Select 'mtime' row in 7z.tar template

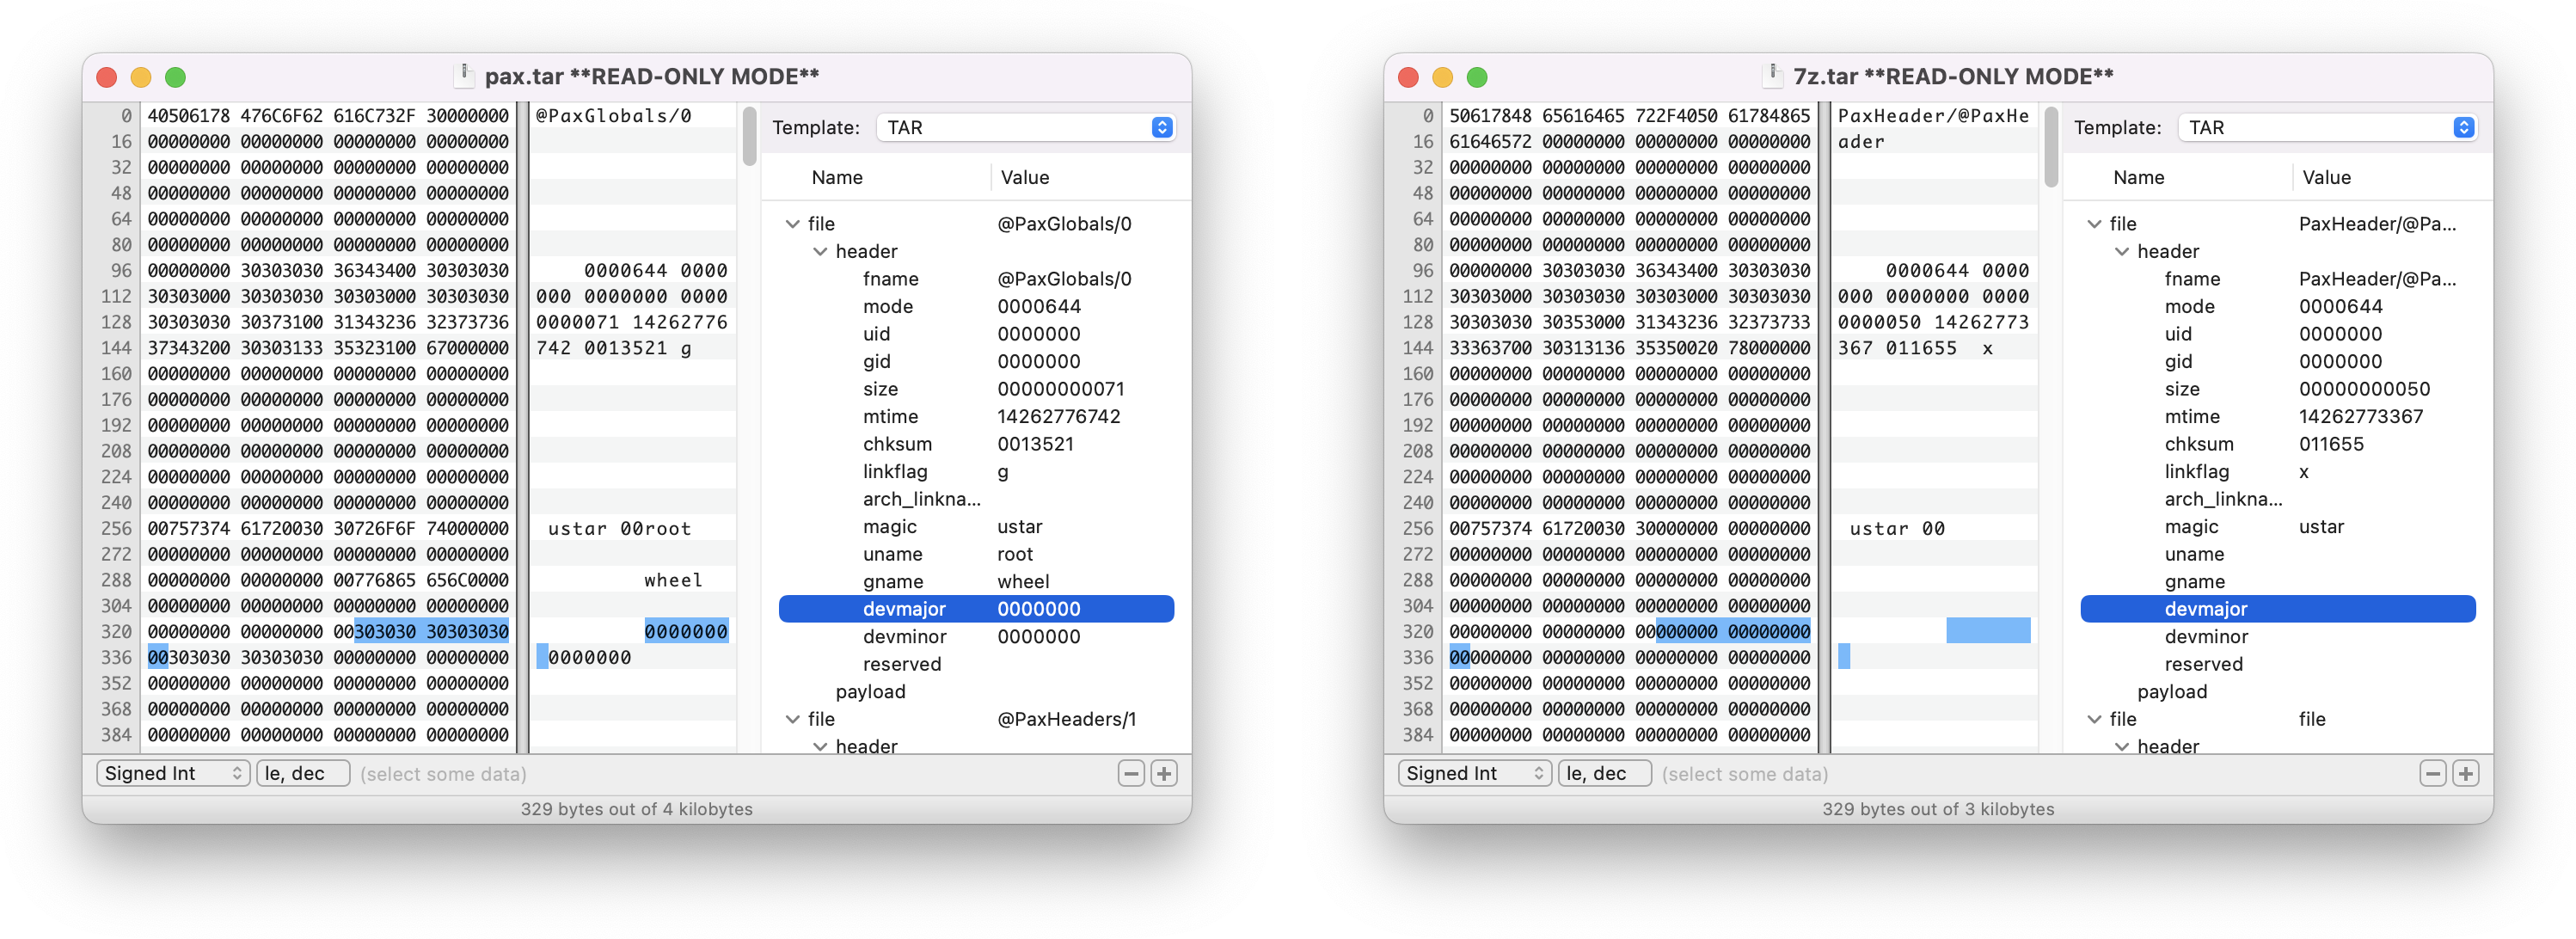click(2278, 416)
